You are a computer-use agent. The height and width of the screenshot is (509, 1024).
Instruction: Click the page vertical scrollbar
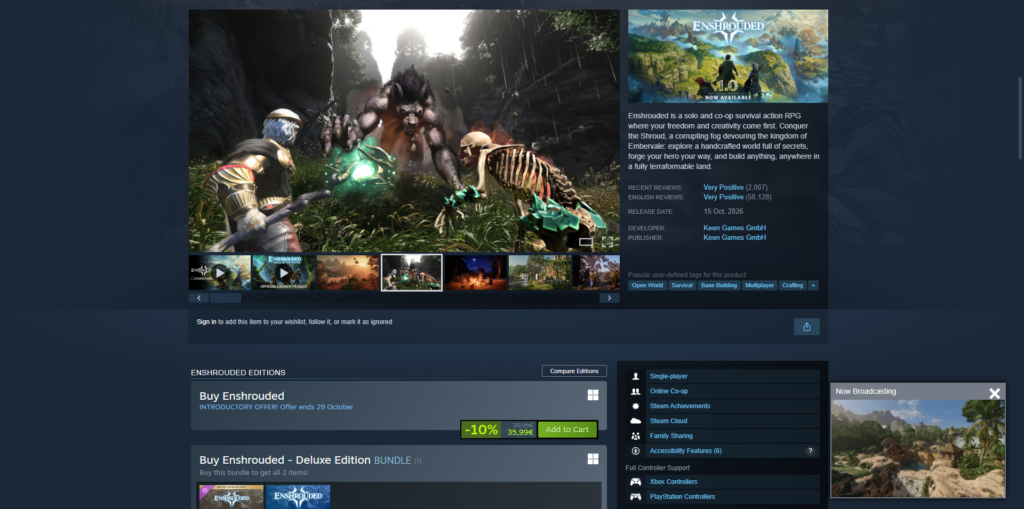1021,120
